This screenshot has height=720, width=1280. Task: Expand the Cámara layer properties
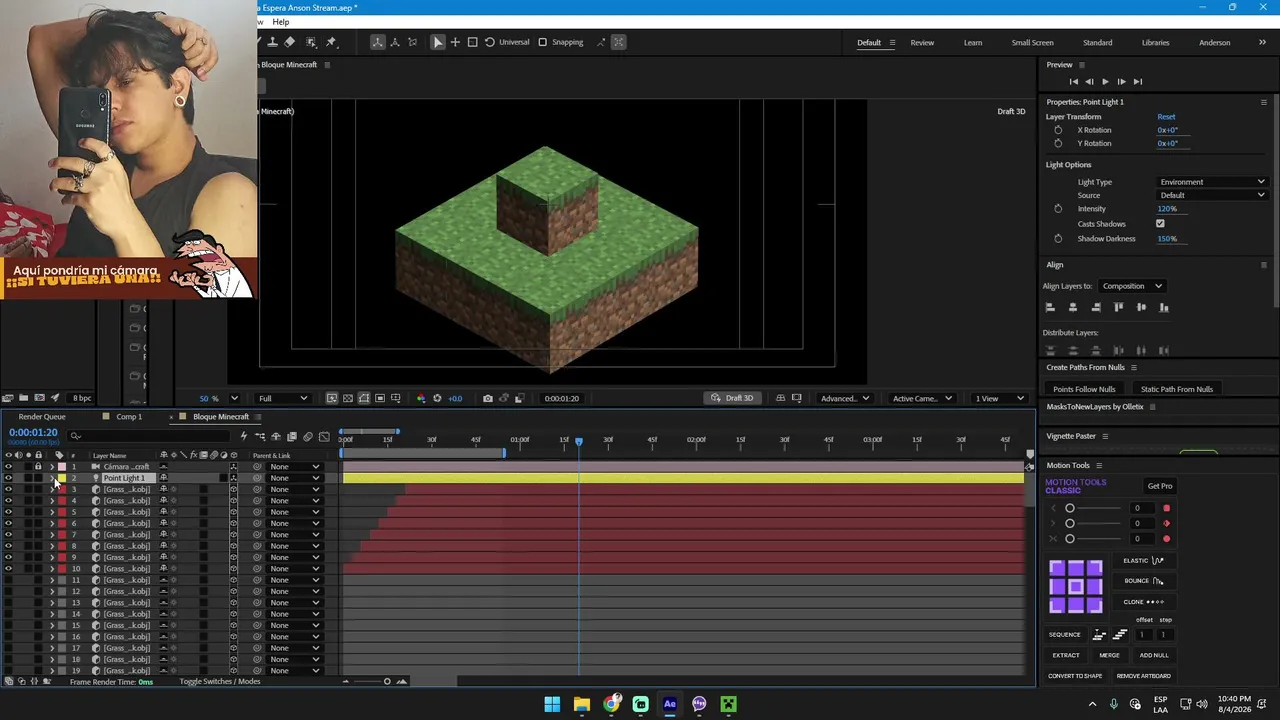(52, 467)
